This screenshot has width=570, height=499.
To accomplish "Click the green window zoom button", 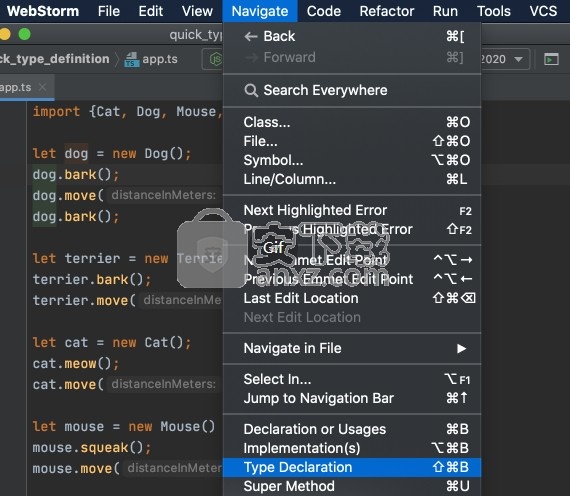I will point(25,35).
